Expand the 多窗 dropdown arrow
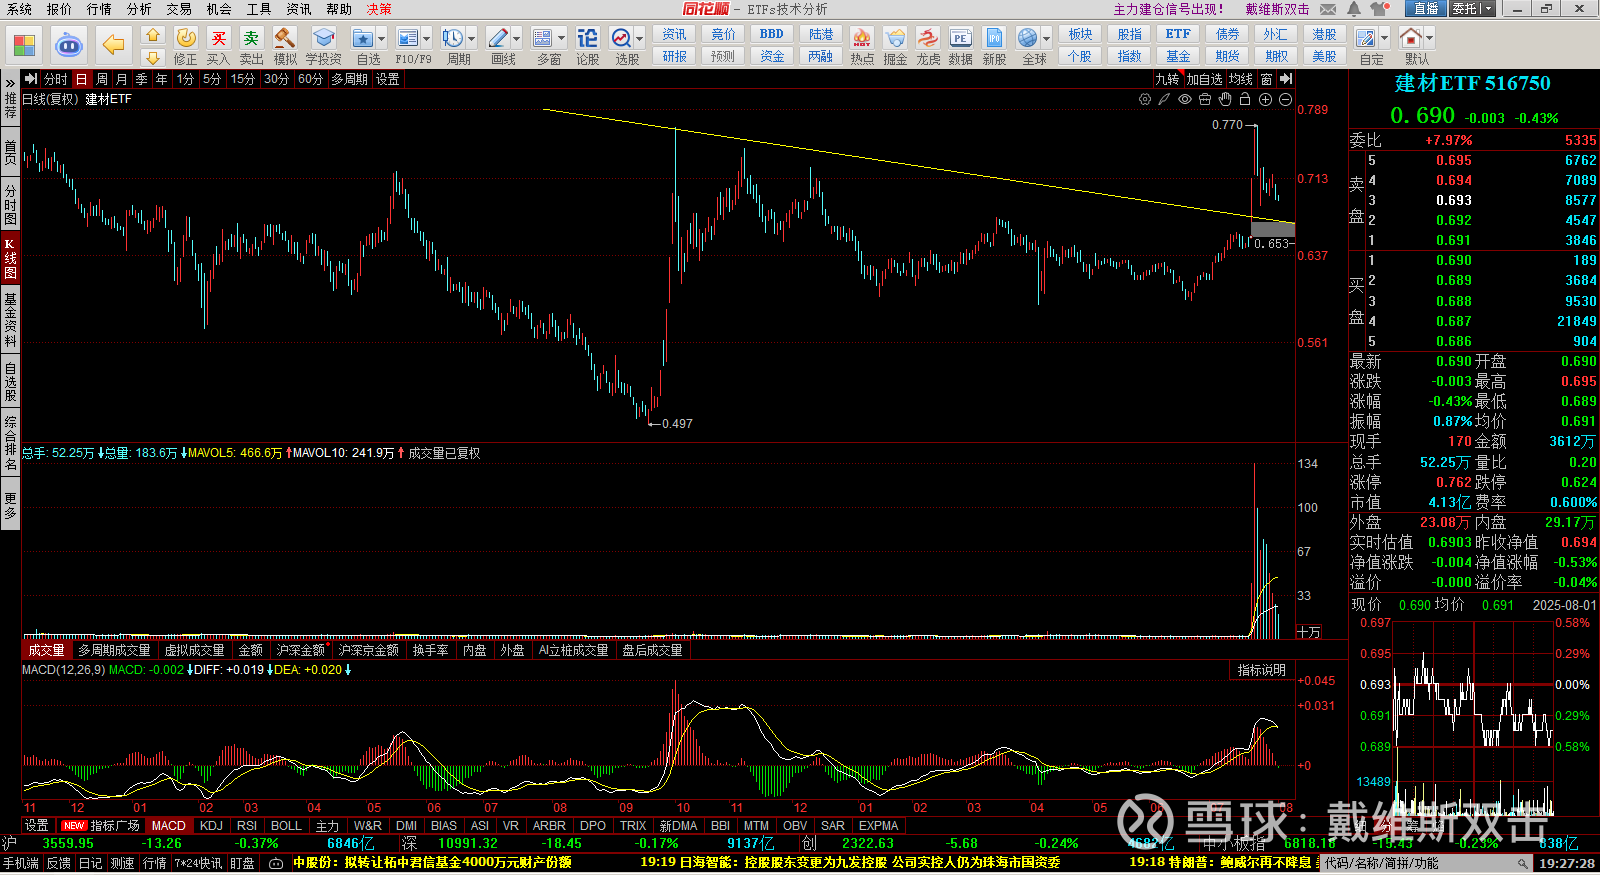Screen dimensions: 1600x875 561,39
